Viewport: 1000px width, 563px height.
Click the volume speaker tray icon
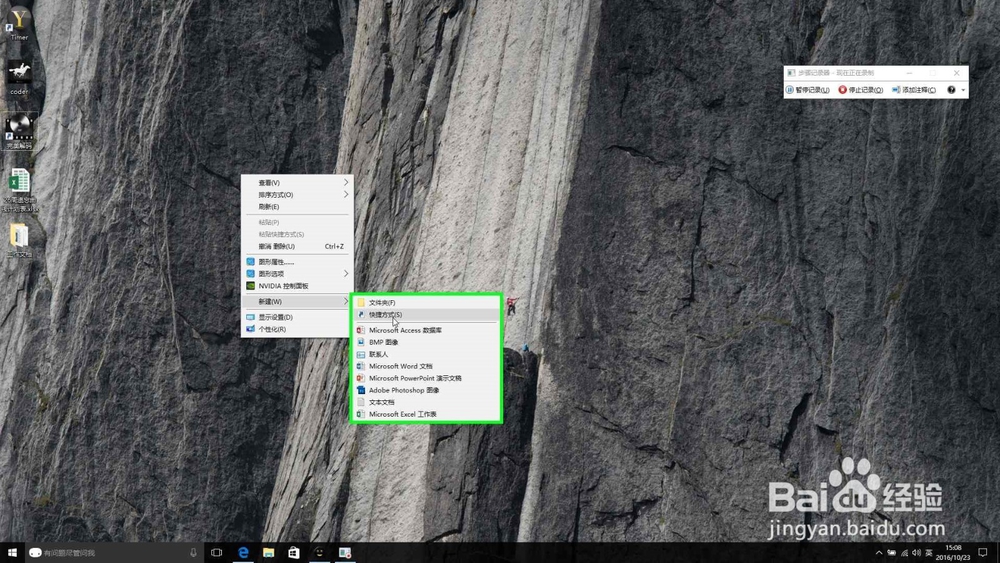coord(916,553)
